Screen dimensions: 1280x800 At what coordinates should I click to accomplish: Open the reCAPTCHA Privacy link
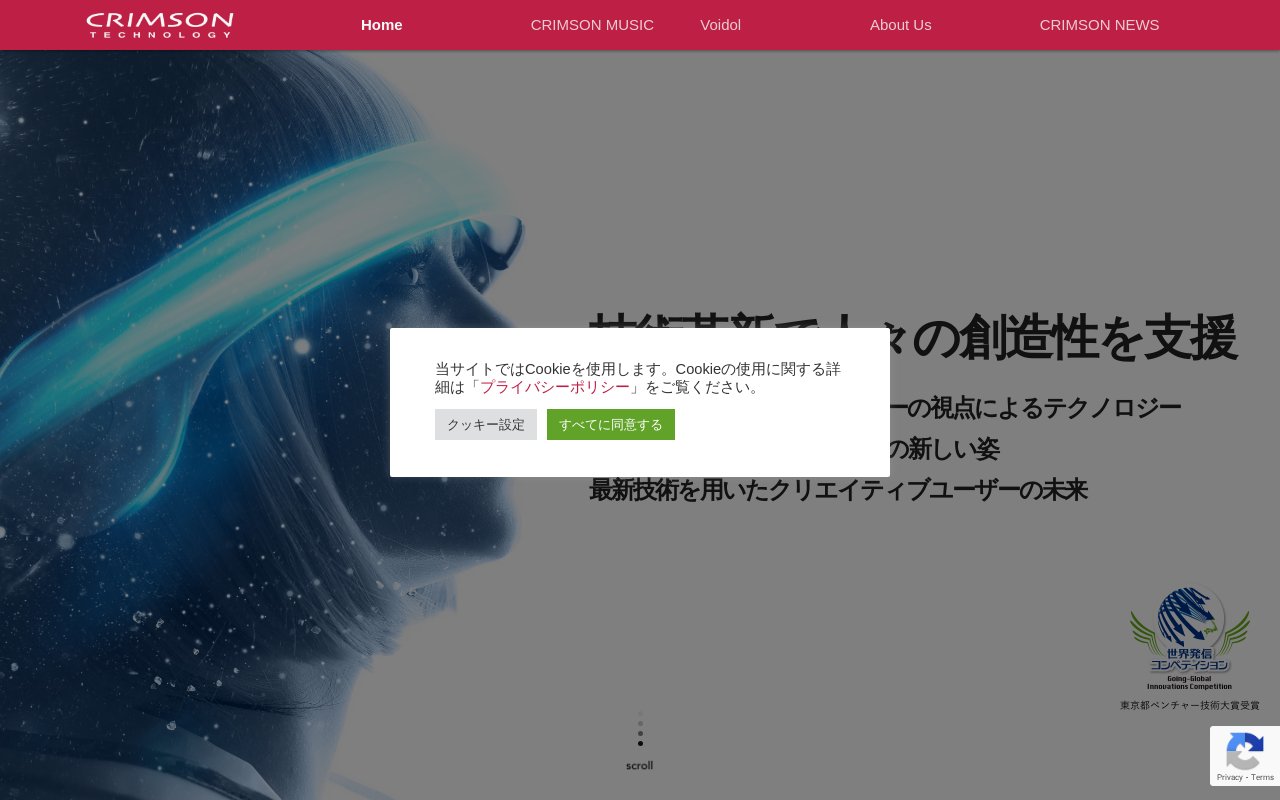point(1229,777)
